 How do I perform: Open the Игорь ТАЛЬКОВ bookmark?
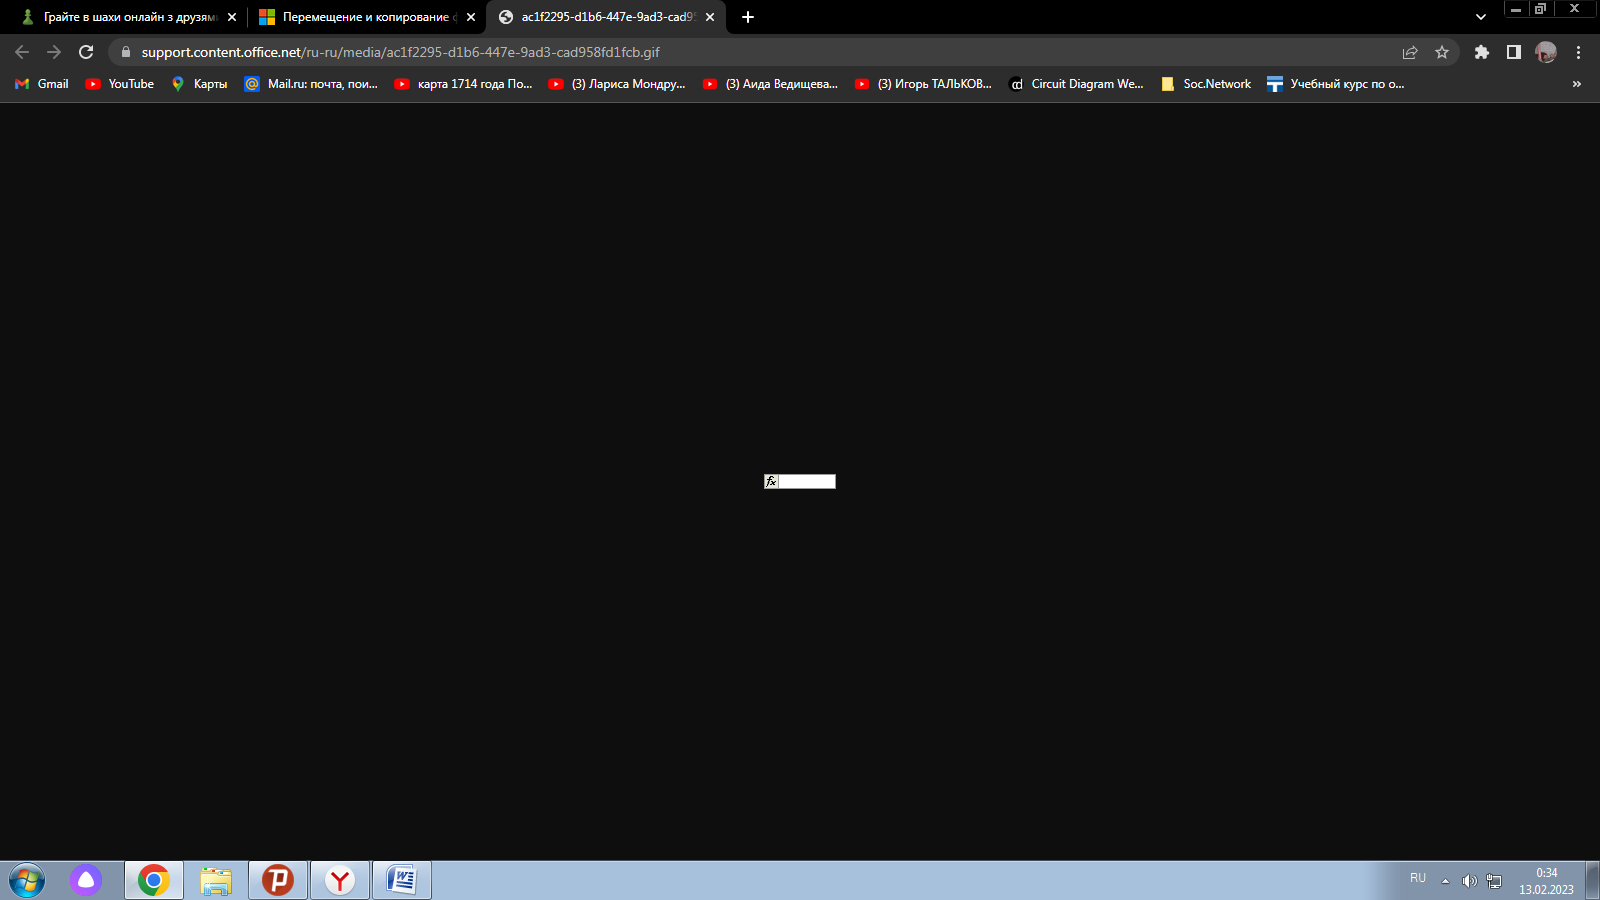pos(923,84)
